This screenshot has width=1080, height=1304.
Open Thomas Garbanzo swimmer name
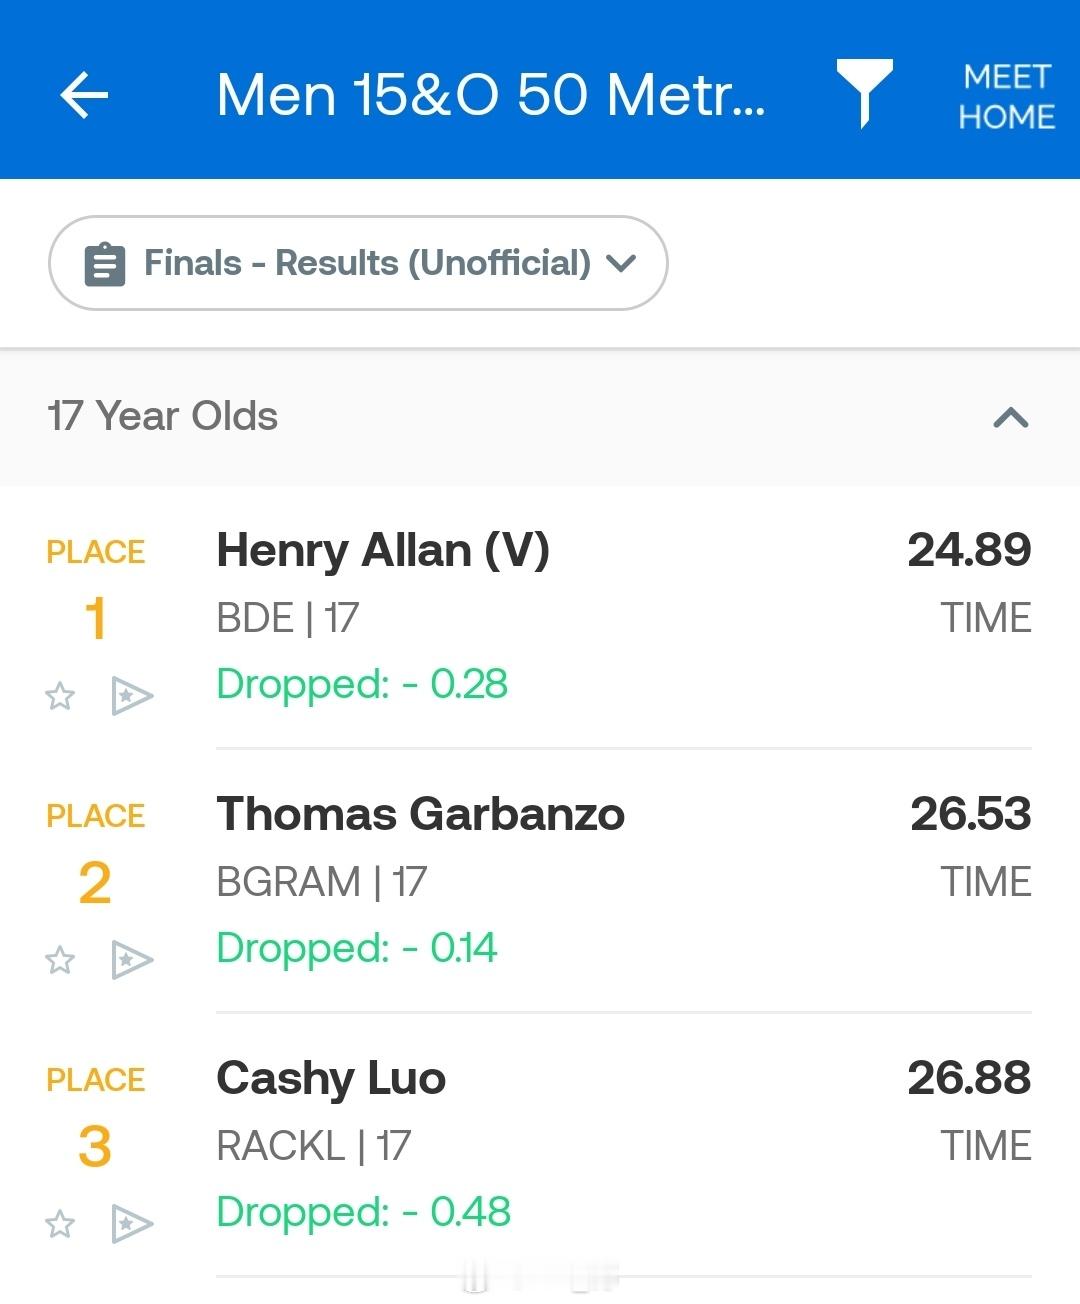tap(420, 814)
